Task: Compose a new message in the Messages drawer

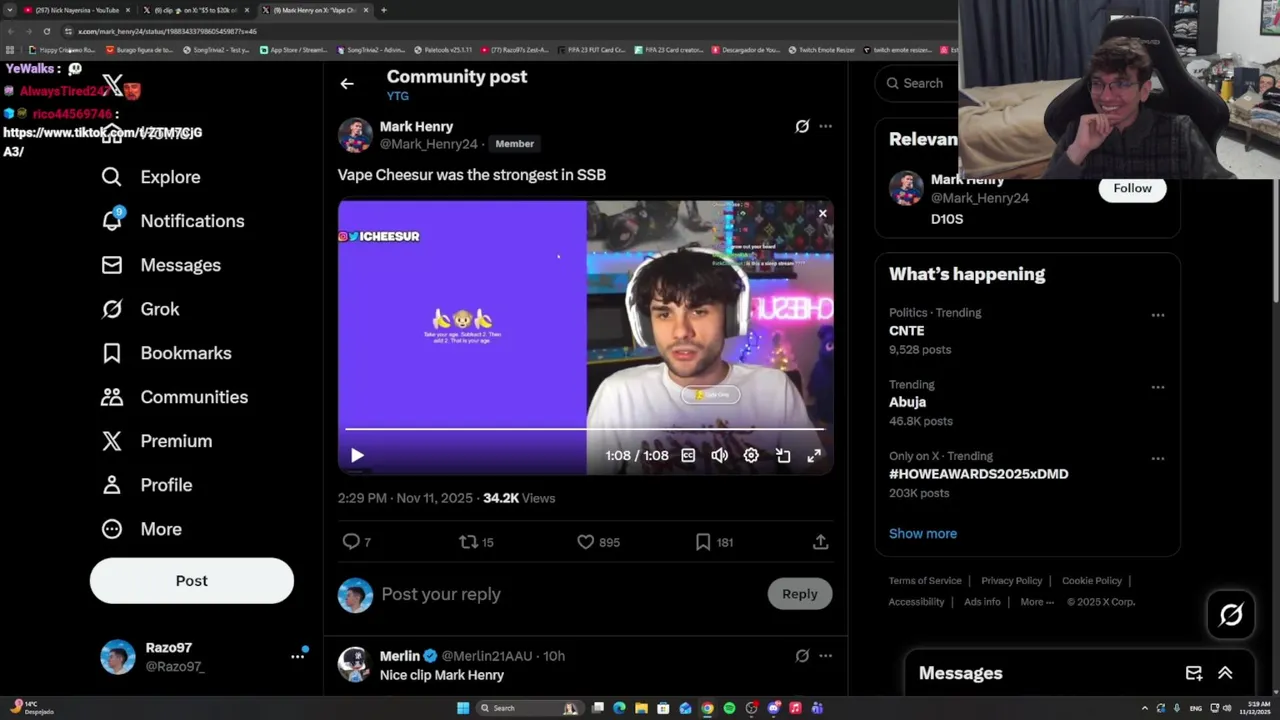Action: (x=1194, y=673)
